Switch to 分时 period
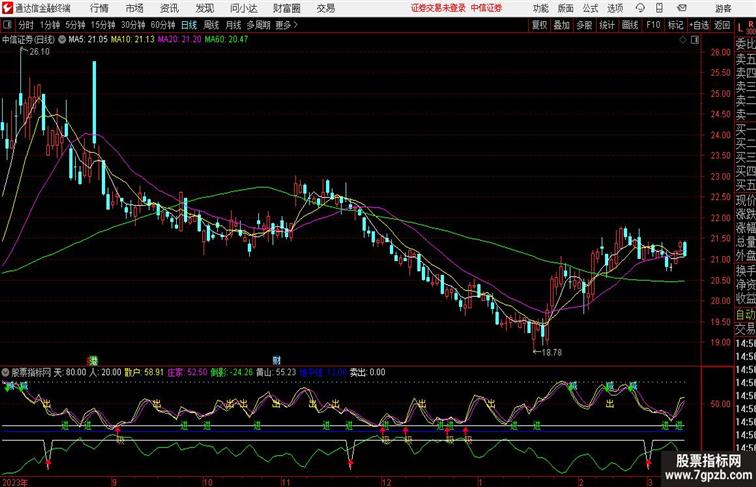Viewport: 756px width, 487px height. pos(26,25)
